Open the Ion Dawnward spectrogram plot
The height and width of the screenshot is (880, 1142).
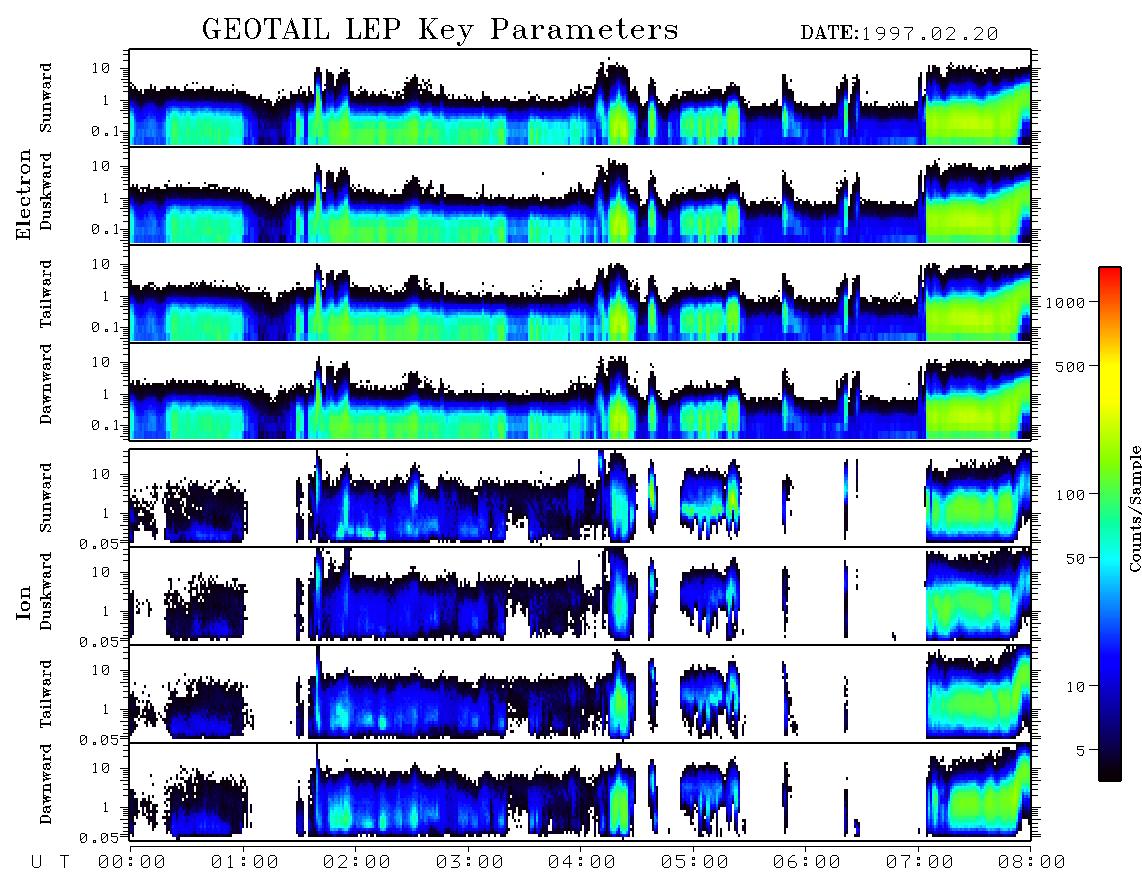(x=580, y=791)
